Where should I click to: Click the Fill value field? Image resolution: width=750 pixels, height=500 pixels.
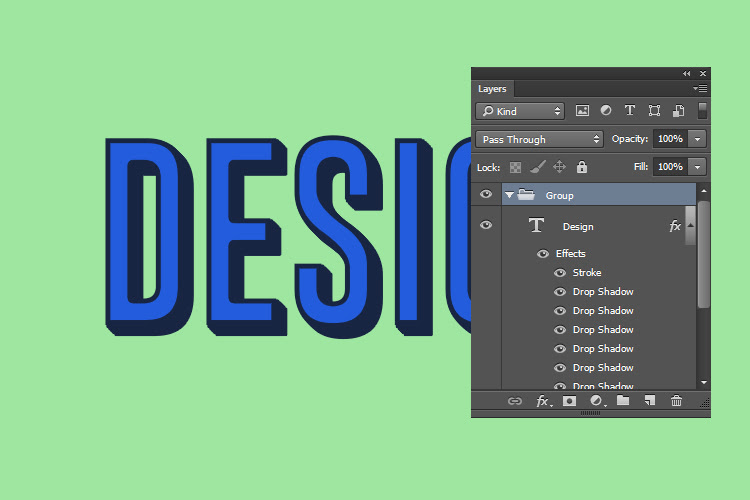(671, 167)
